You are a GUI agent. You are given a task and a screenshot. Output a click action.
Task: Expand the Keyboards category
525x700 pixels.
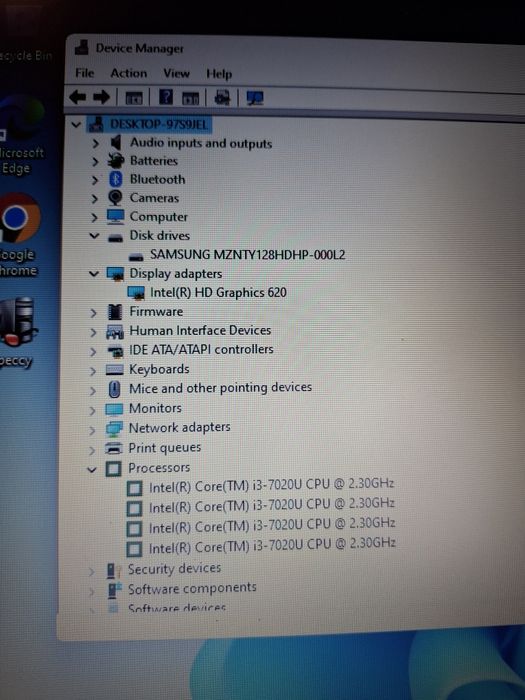pyautogui.click(x=93, y=371)
